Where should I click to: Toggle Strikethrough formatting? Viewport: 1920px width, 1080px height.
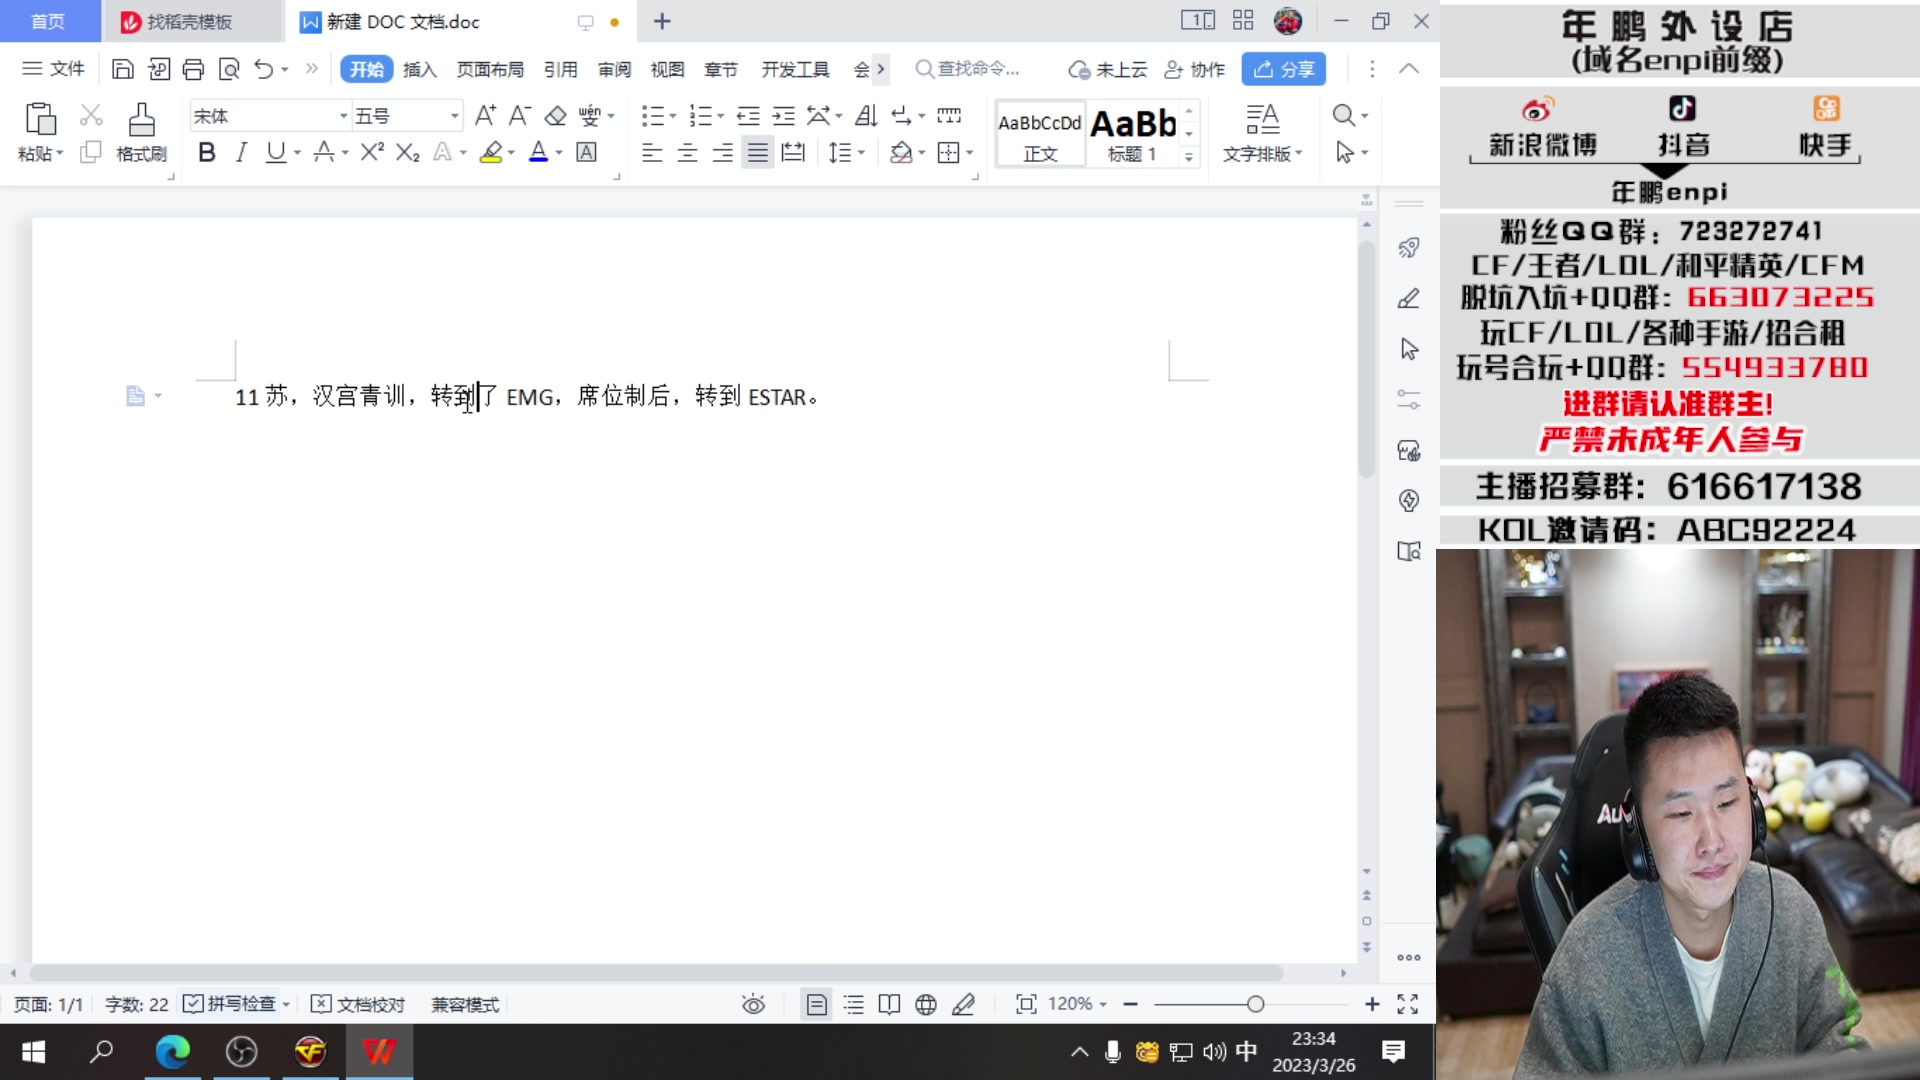pos(323,152)
